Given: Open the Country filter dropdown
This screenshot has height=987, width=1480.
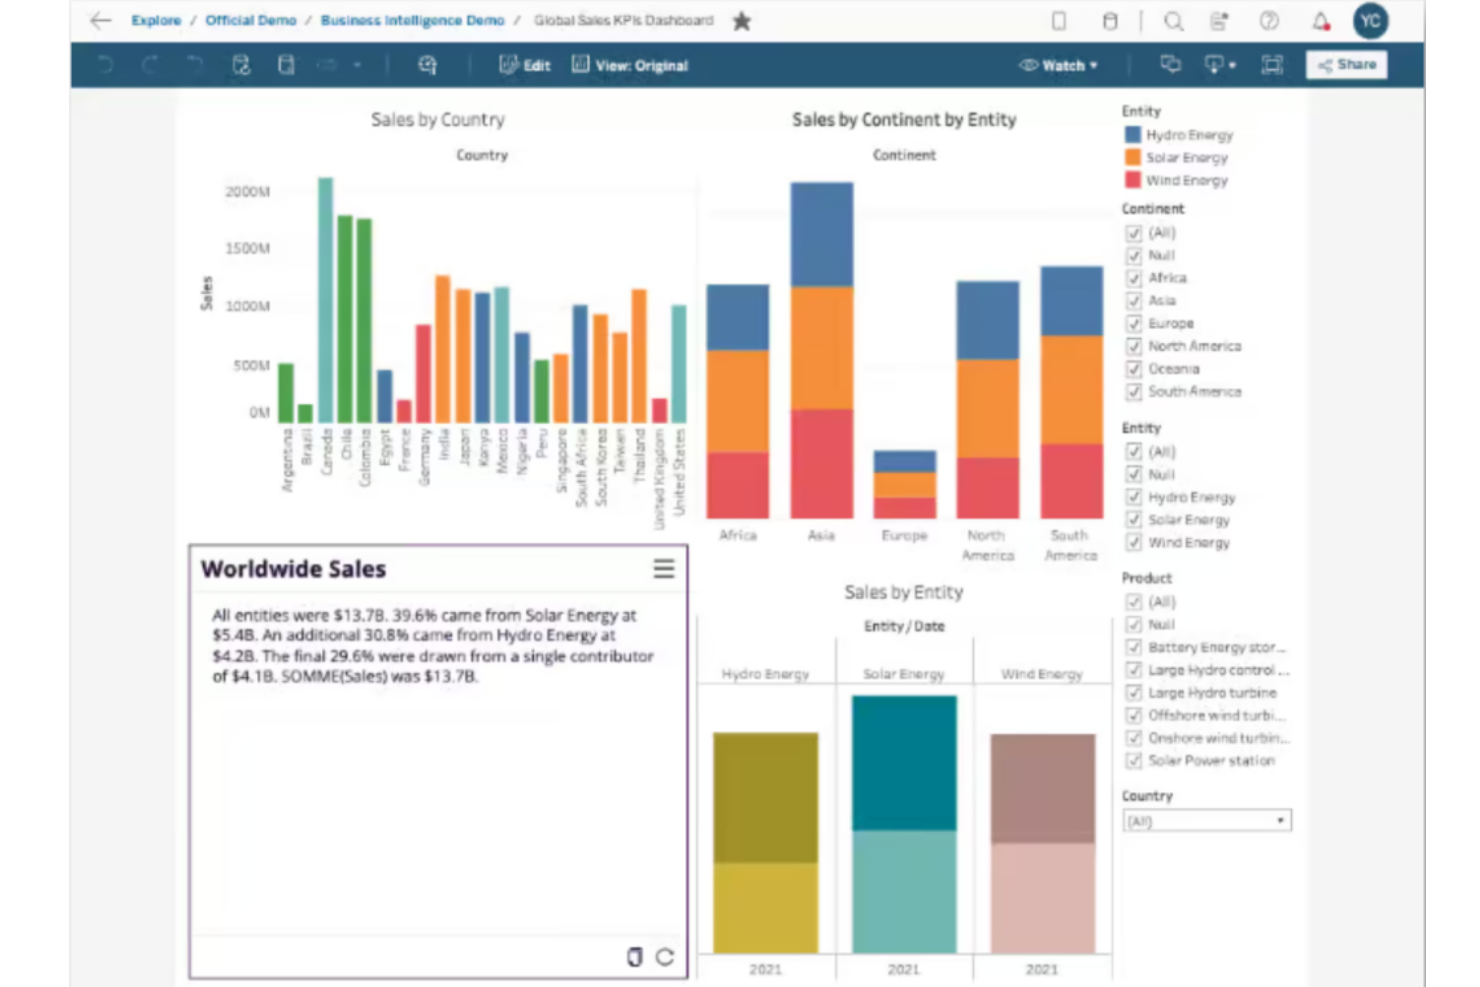Looking at the screenshot, I should pos(1206,821).
